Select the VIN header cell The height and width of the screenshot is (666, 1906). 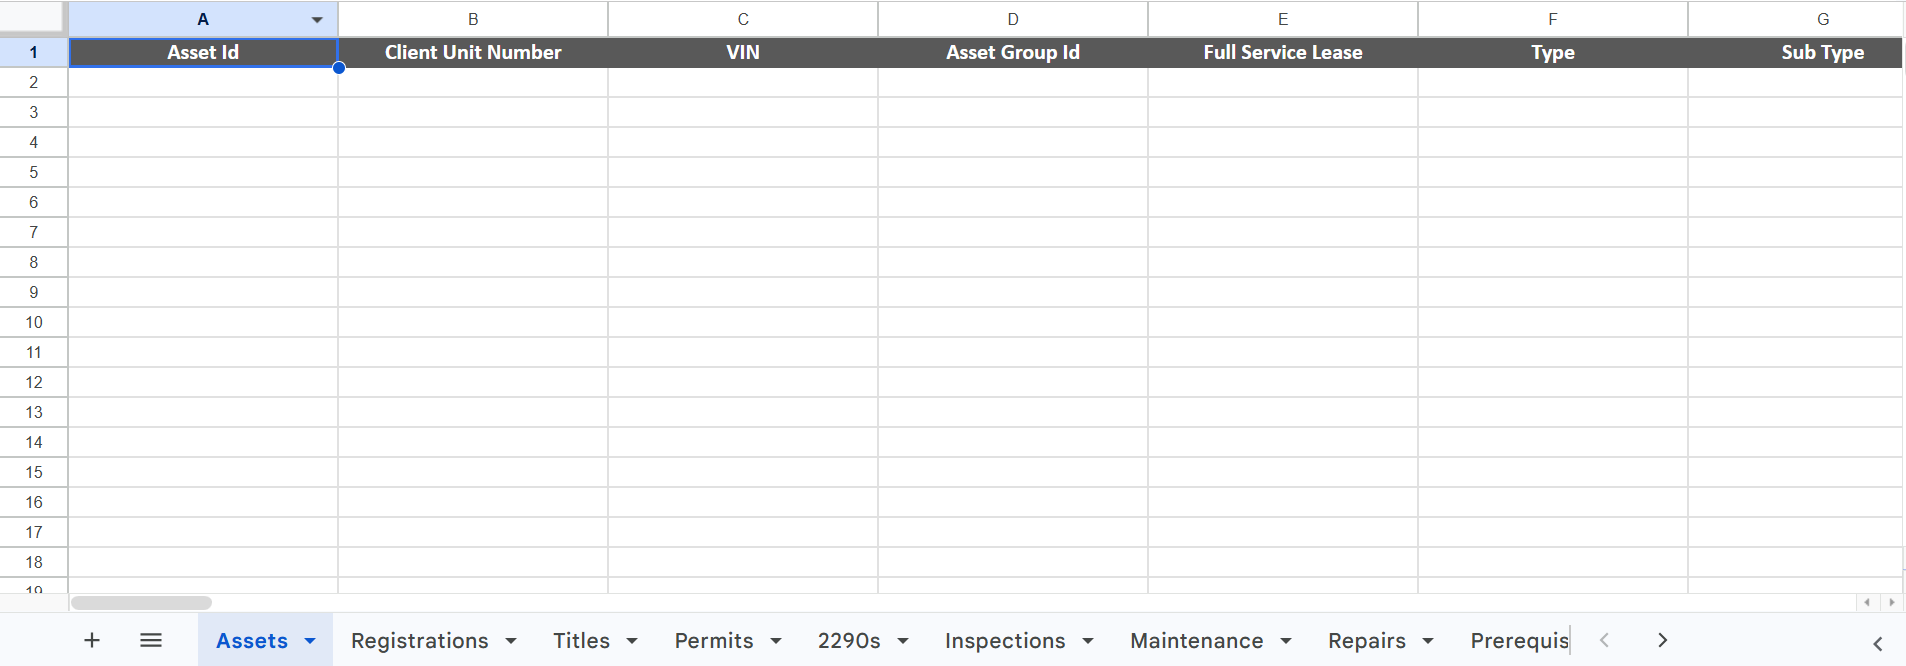[743, 52]
